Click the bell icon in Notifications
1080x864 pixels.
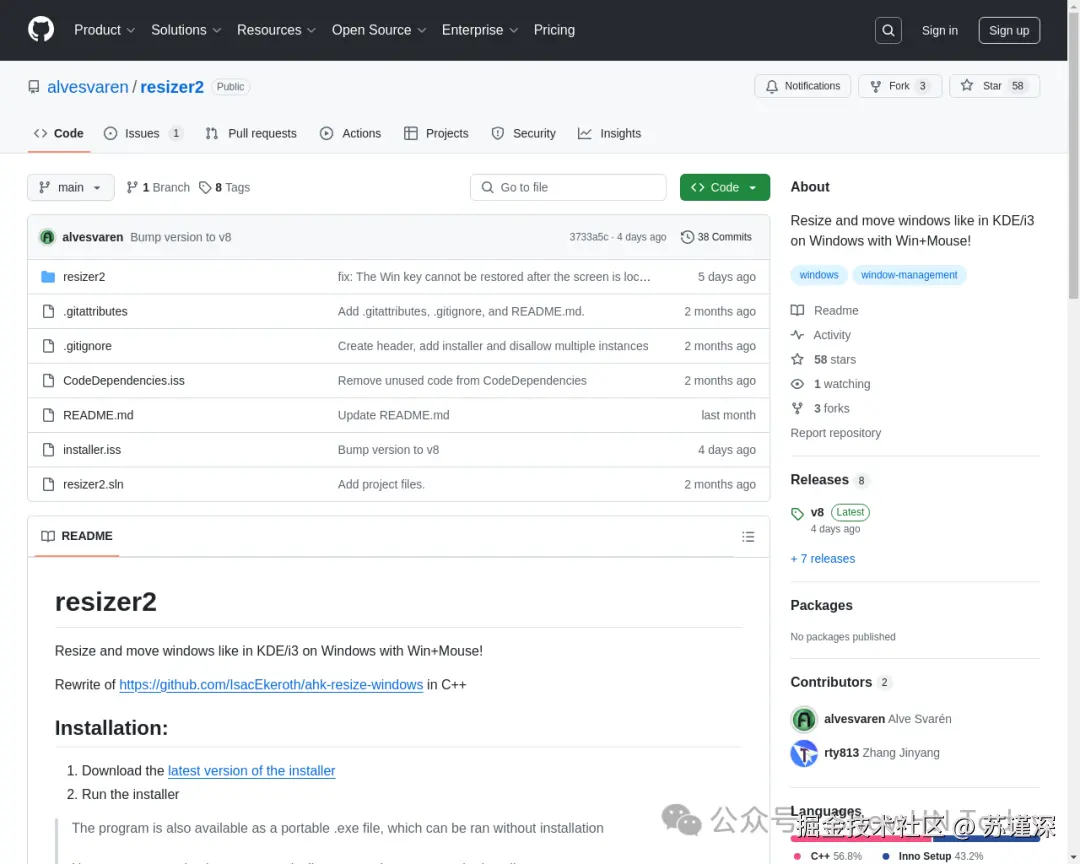coord(771,86)
